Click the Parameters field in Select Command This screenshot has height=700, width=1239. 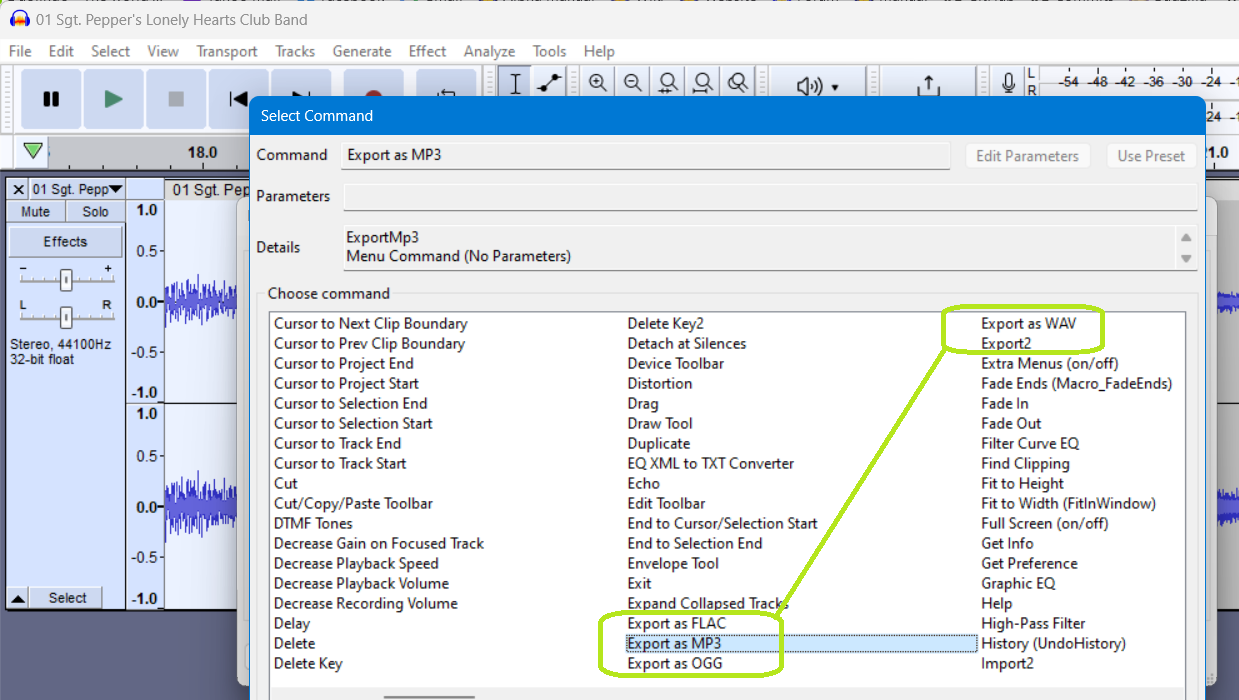coord(770,197)
